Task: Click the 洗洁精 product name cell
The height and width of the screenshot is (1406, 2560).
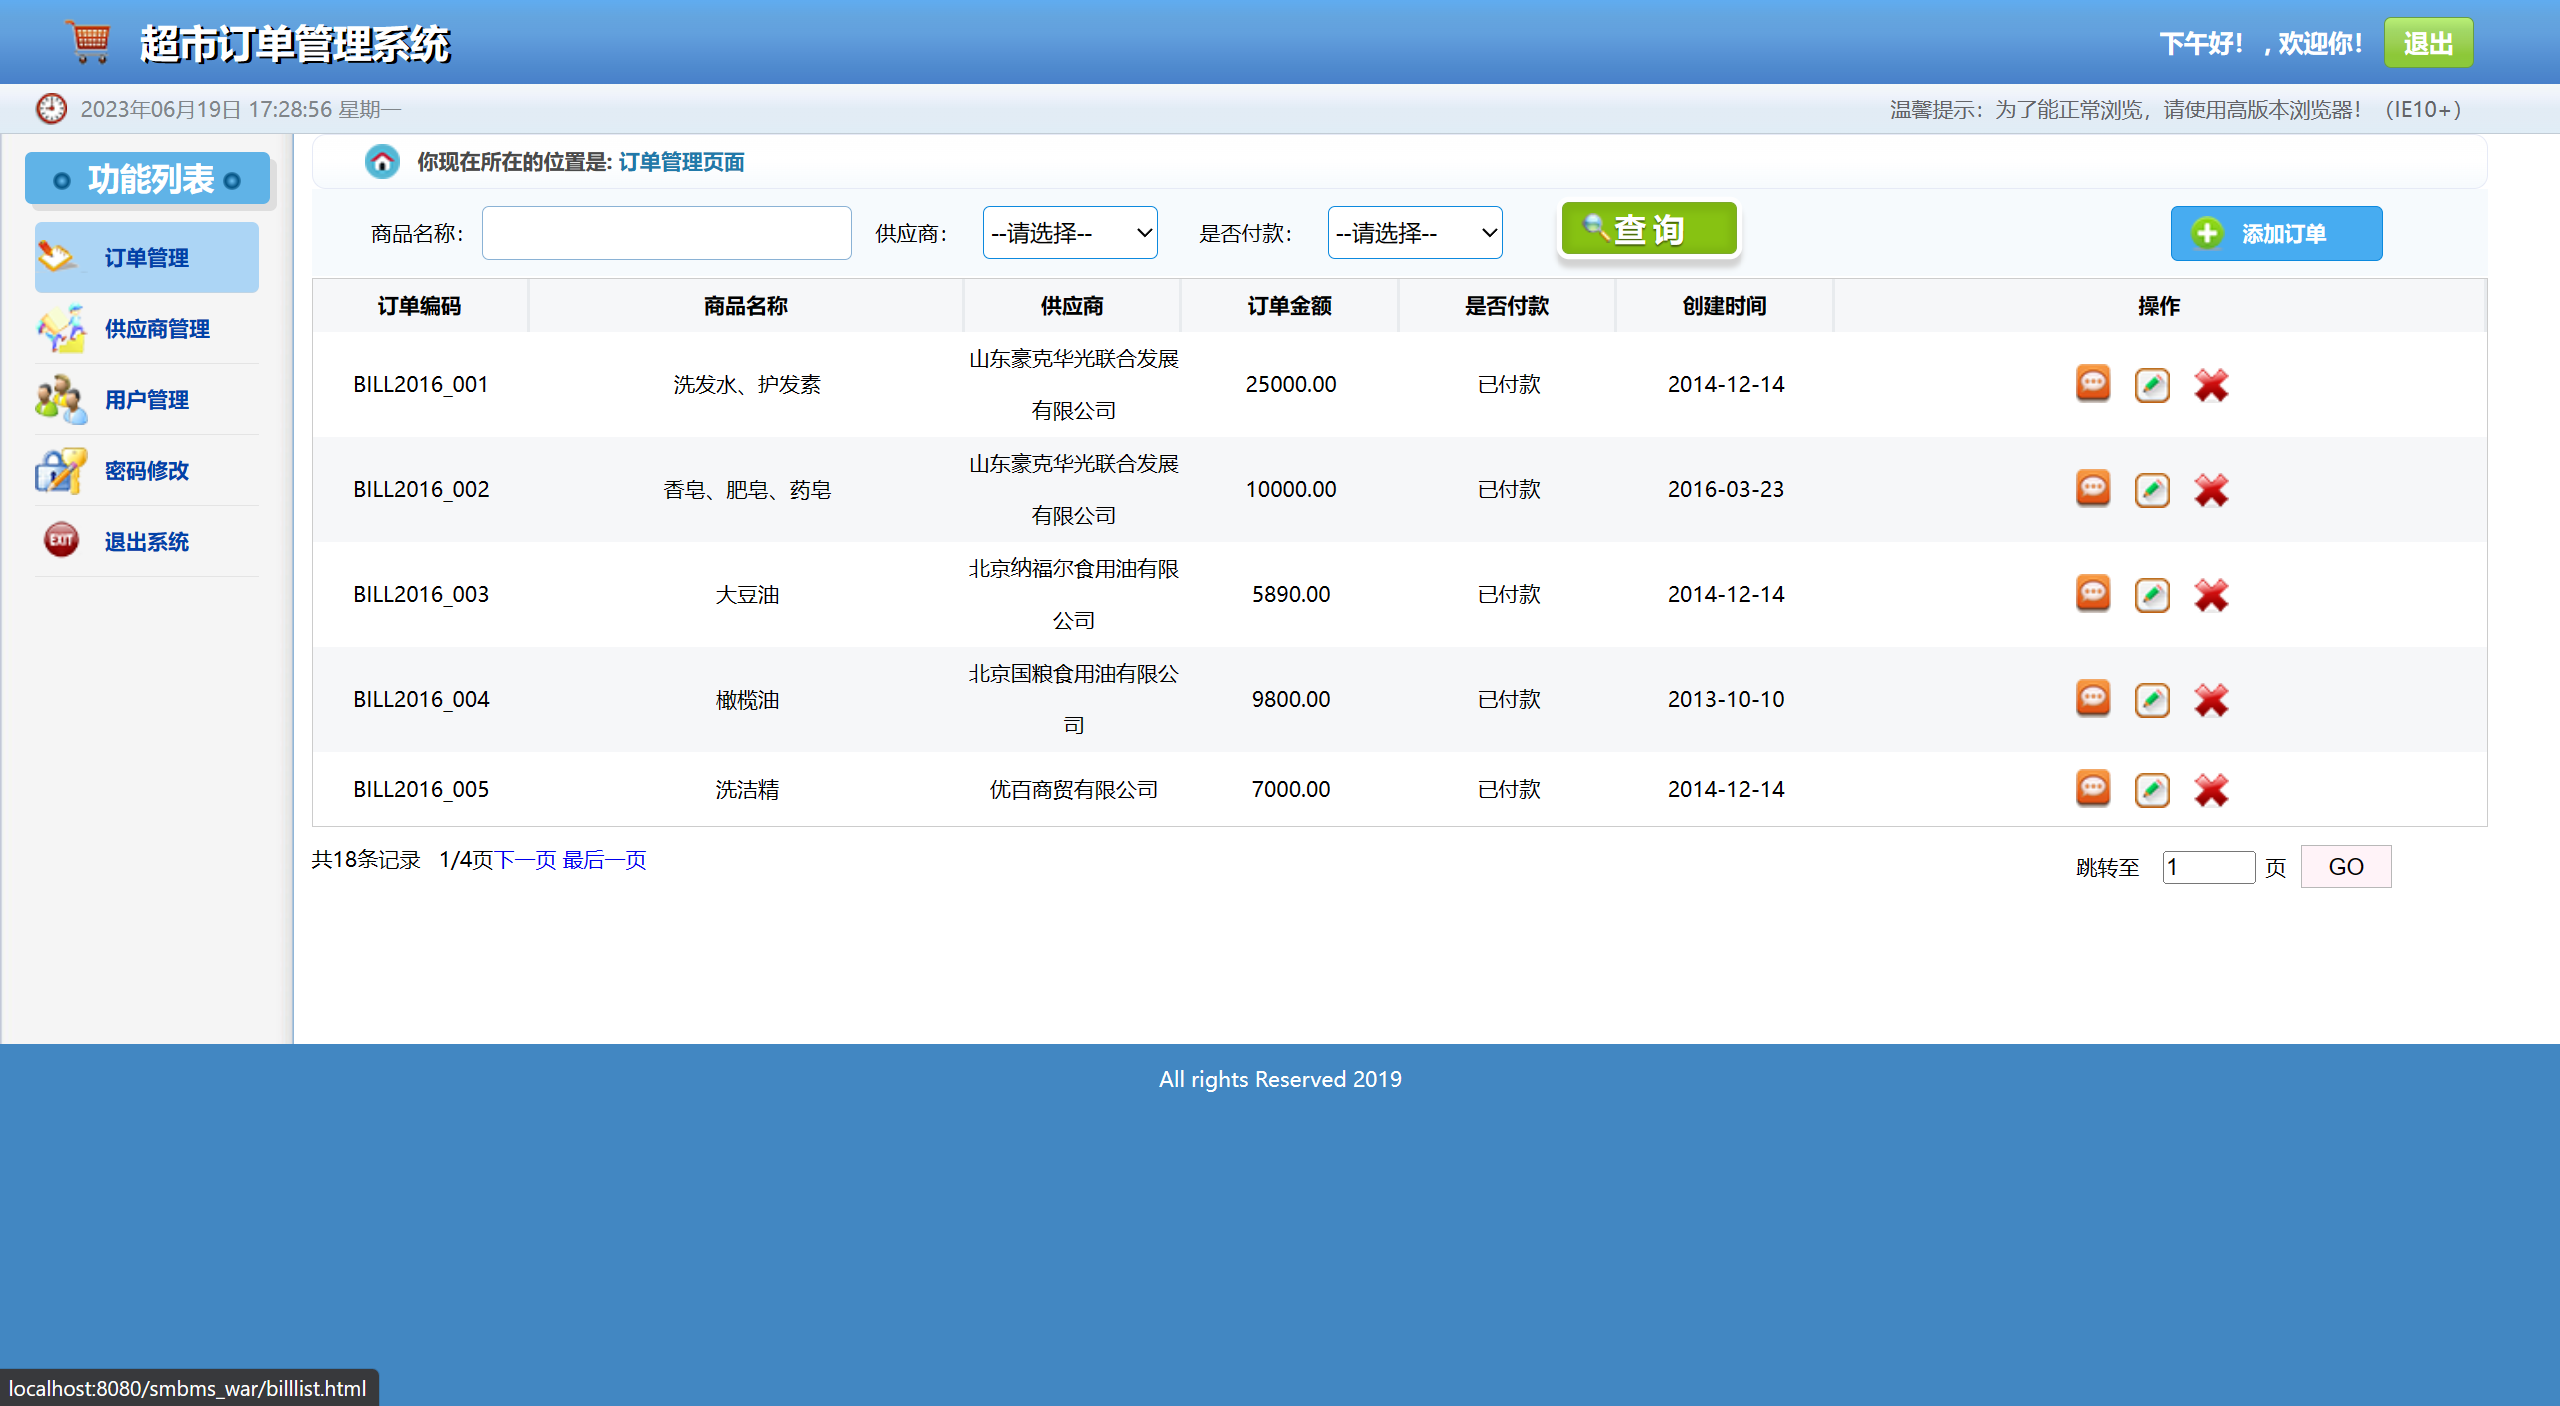Action: pyautogui.click(x=747, y=789)
